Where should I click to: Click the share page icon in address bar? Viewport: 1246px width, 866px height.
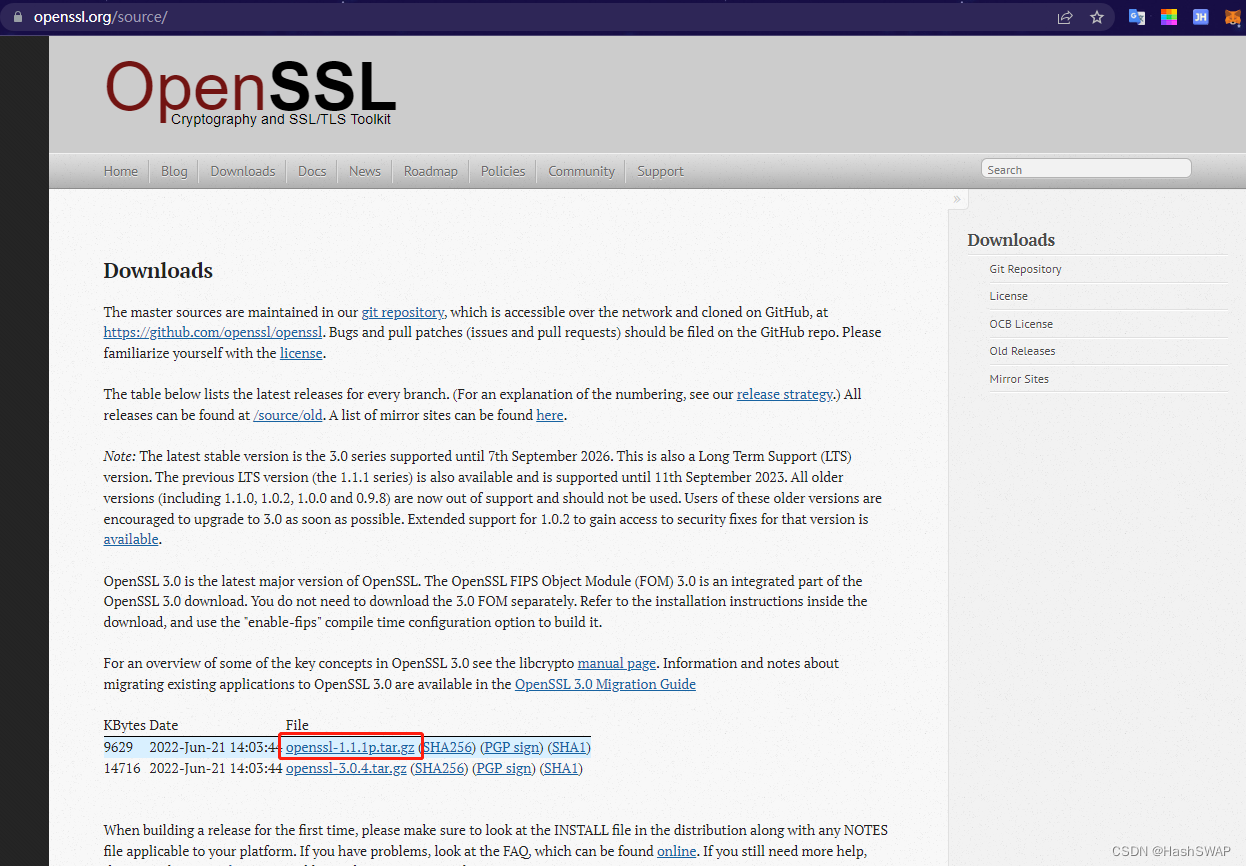click(x=1065, y=17)
